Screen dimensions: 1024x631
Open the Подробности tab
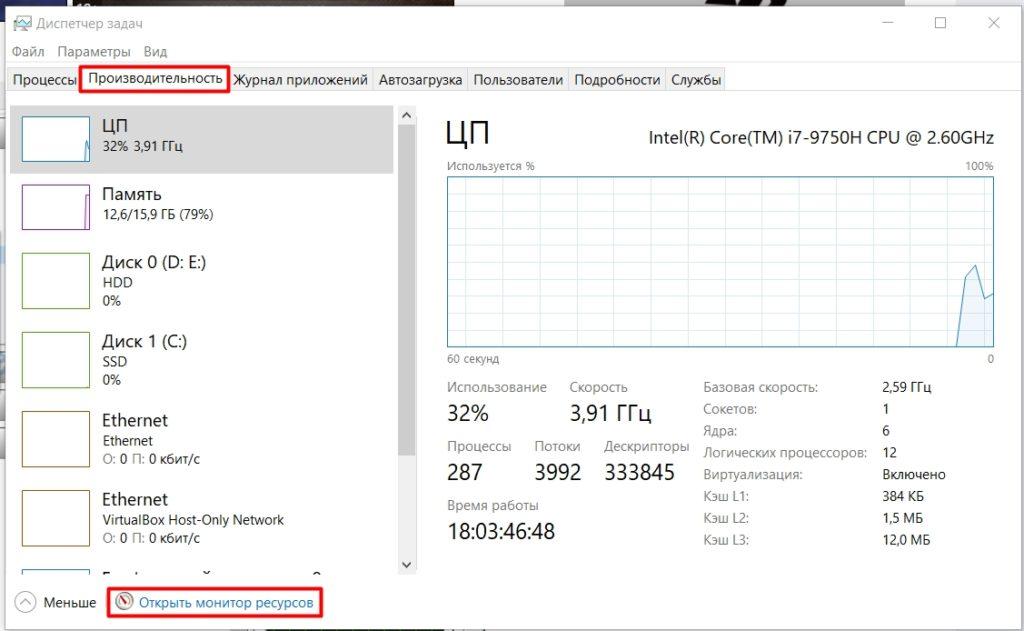point(617,80)
